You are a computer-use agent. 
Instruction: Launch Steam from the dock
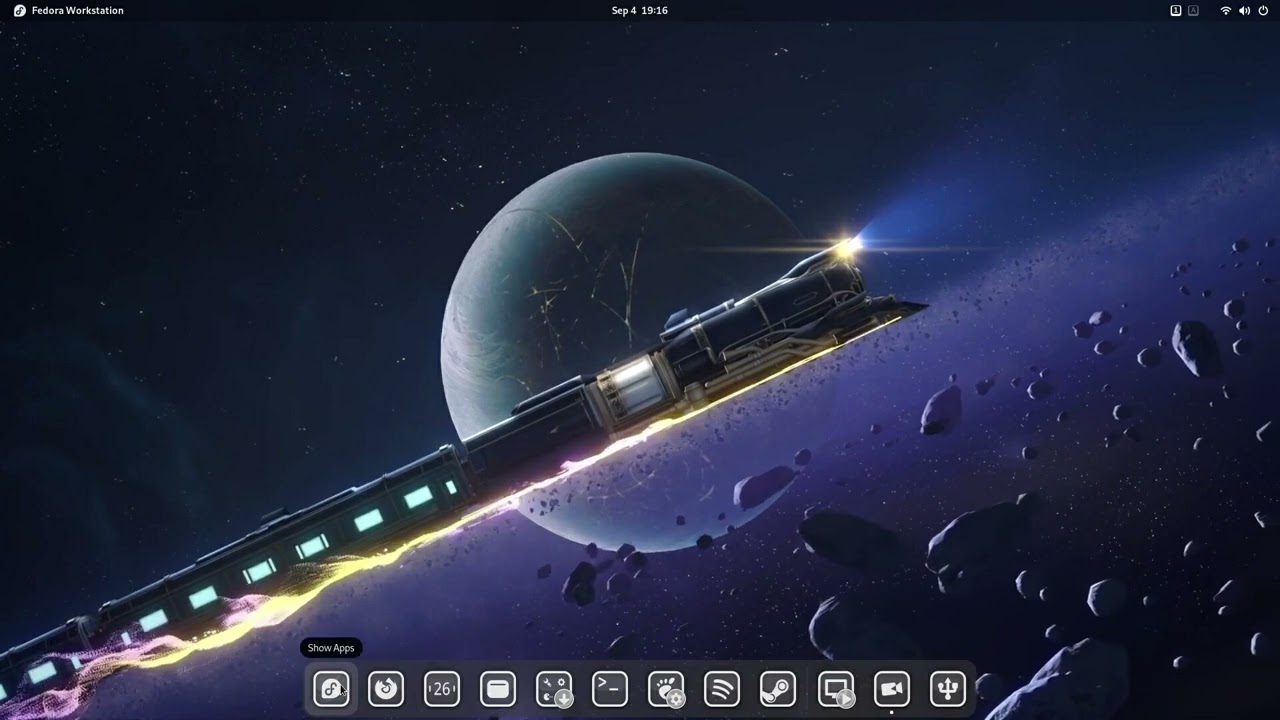[778, 688]
